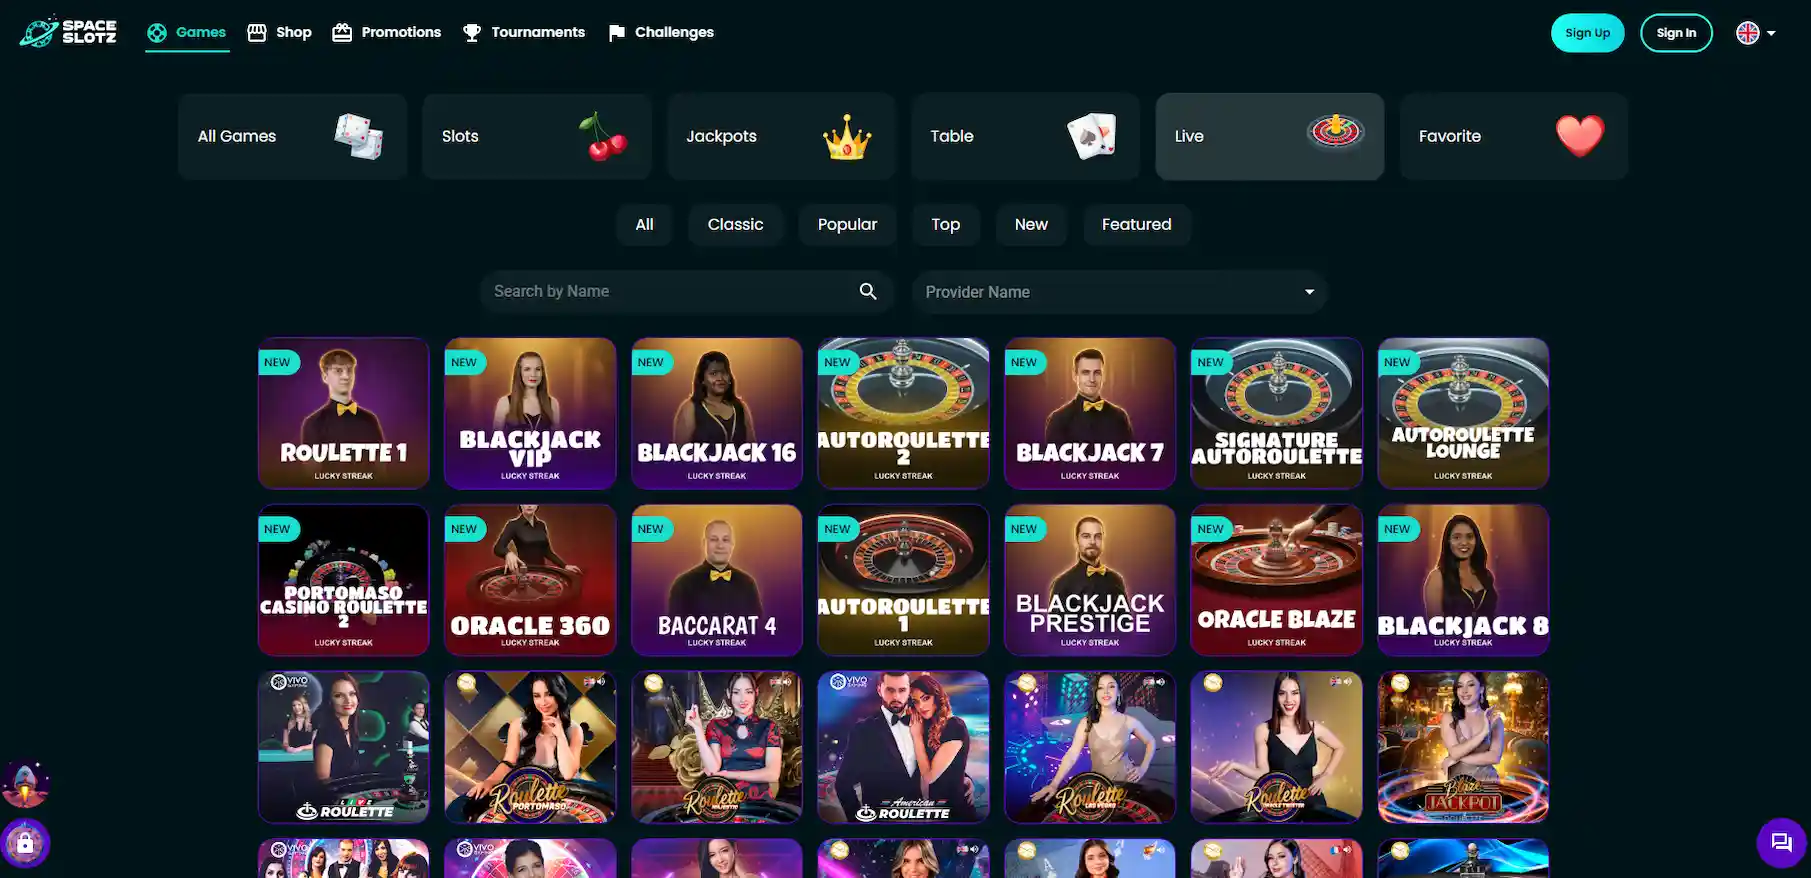
Task: Click the Space Slotz logo
Action: 69,32
